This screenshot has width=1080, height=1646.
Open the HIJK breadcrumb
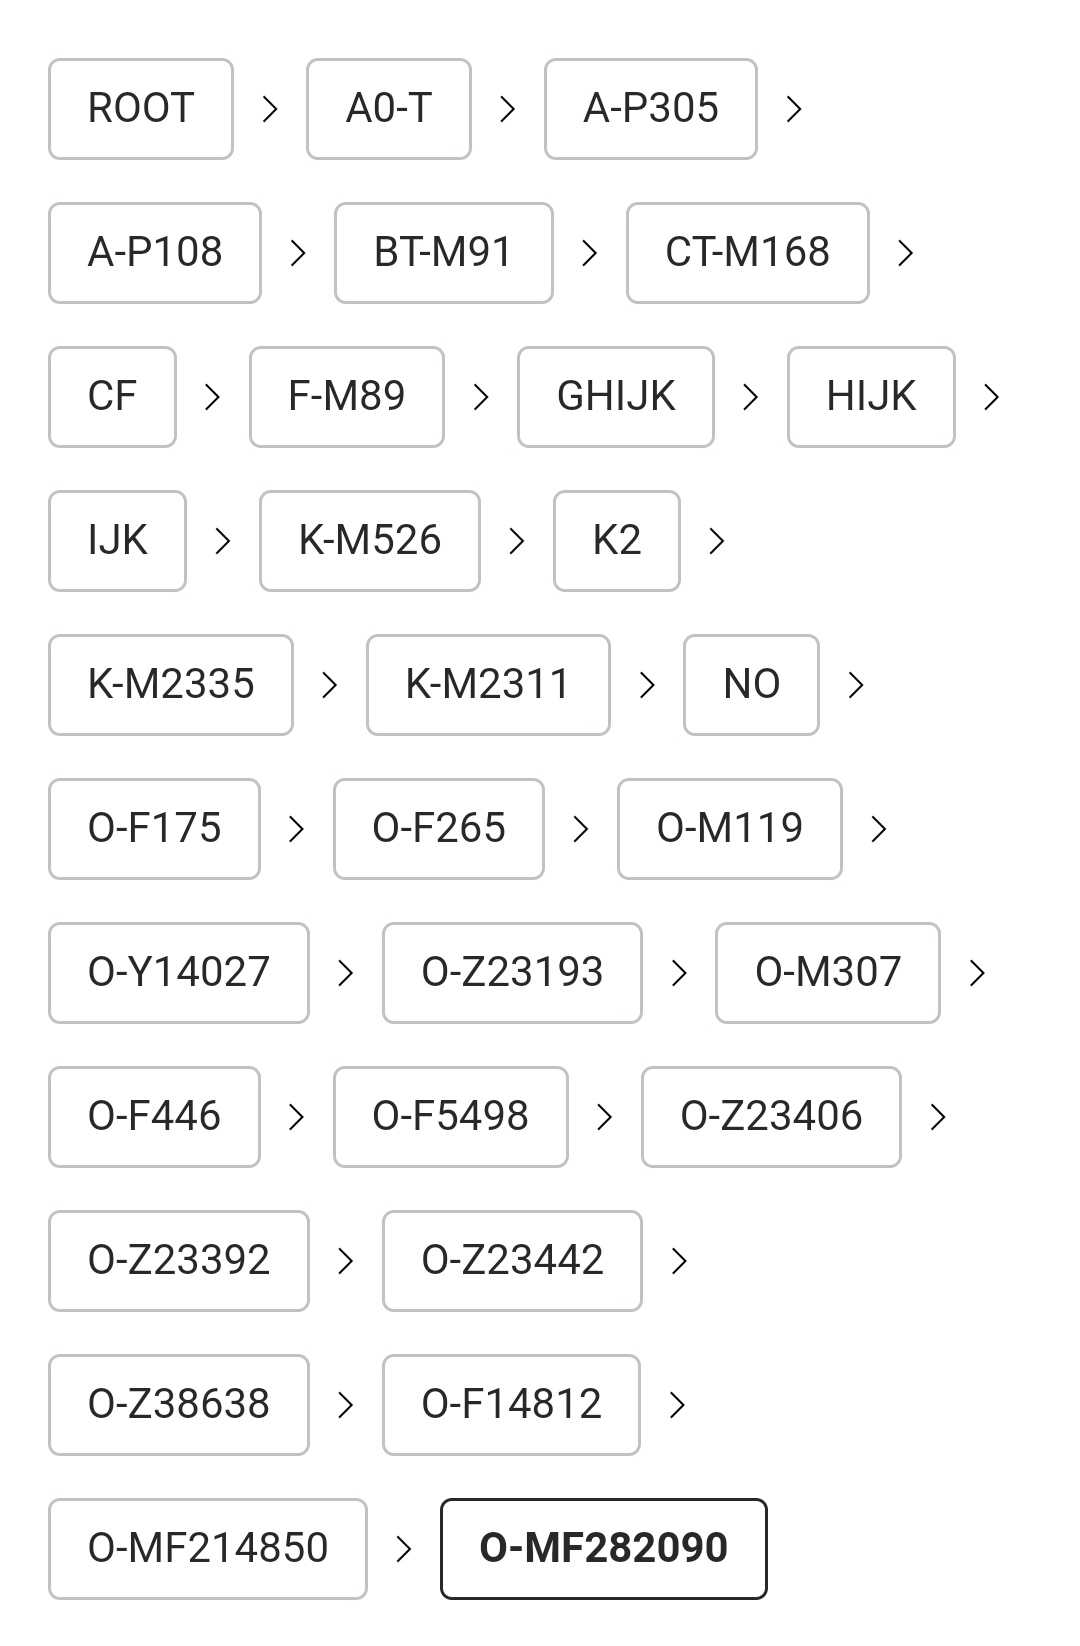click(871, 397)
